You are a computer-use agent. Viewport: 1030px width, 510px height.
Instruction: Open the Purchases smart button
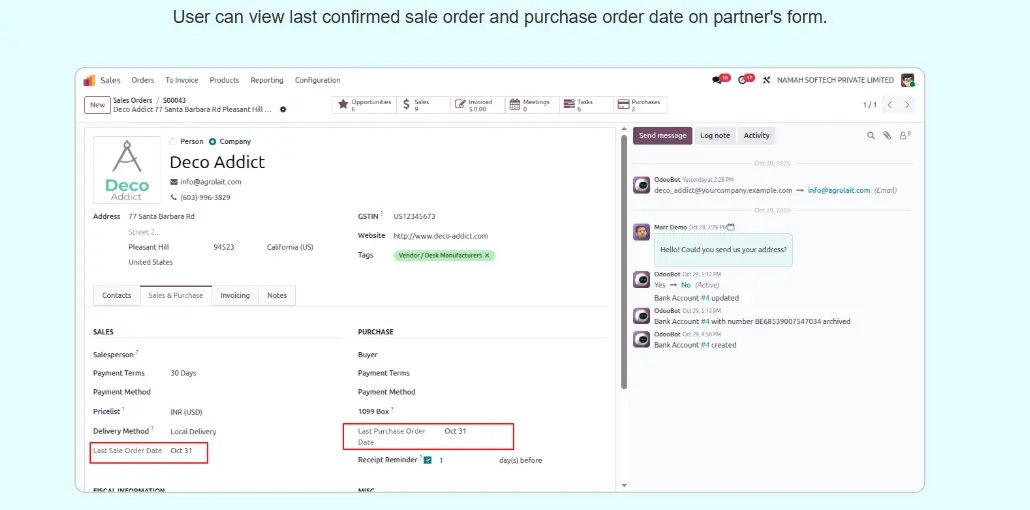[x=640, y=104]
